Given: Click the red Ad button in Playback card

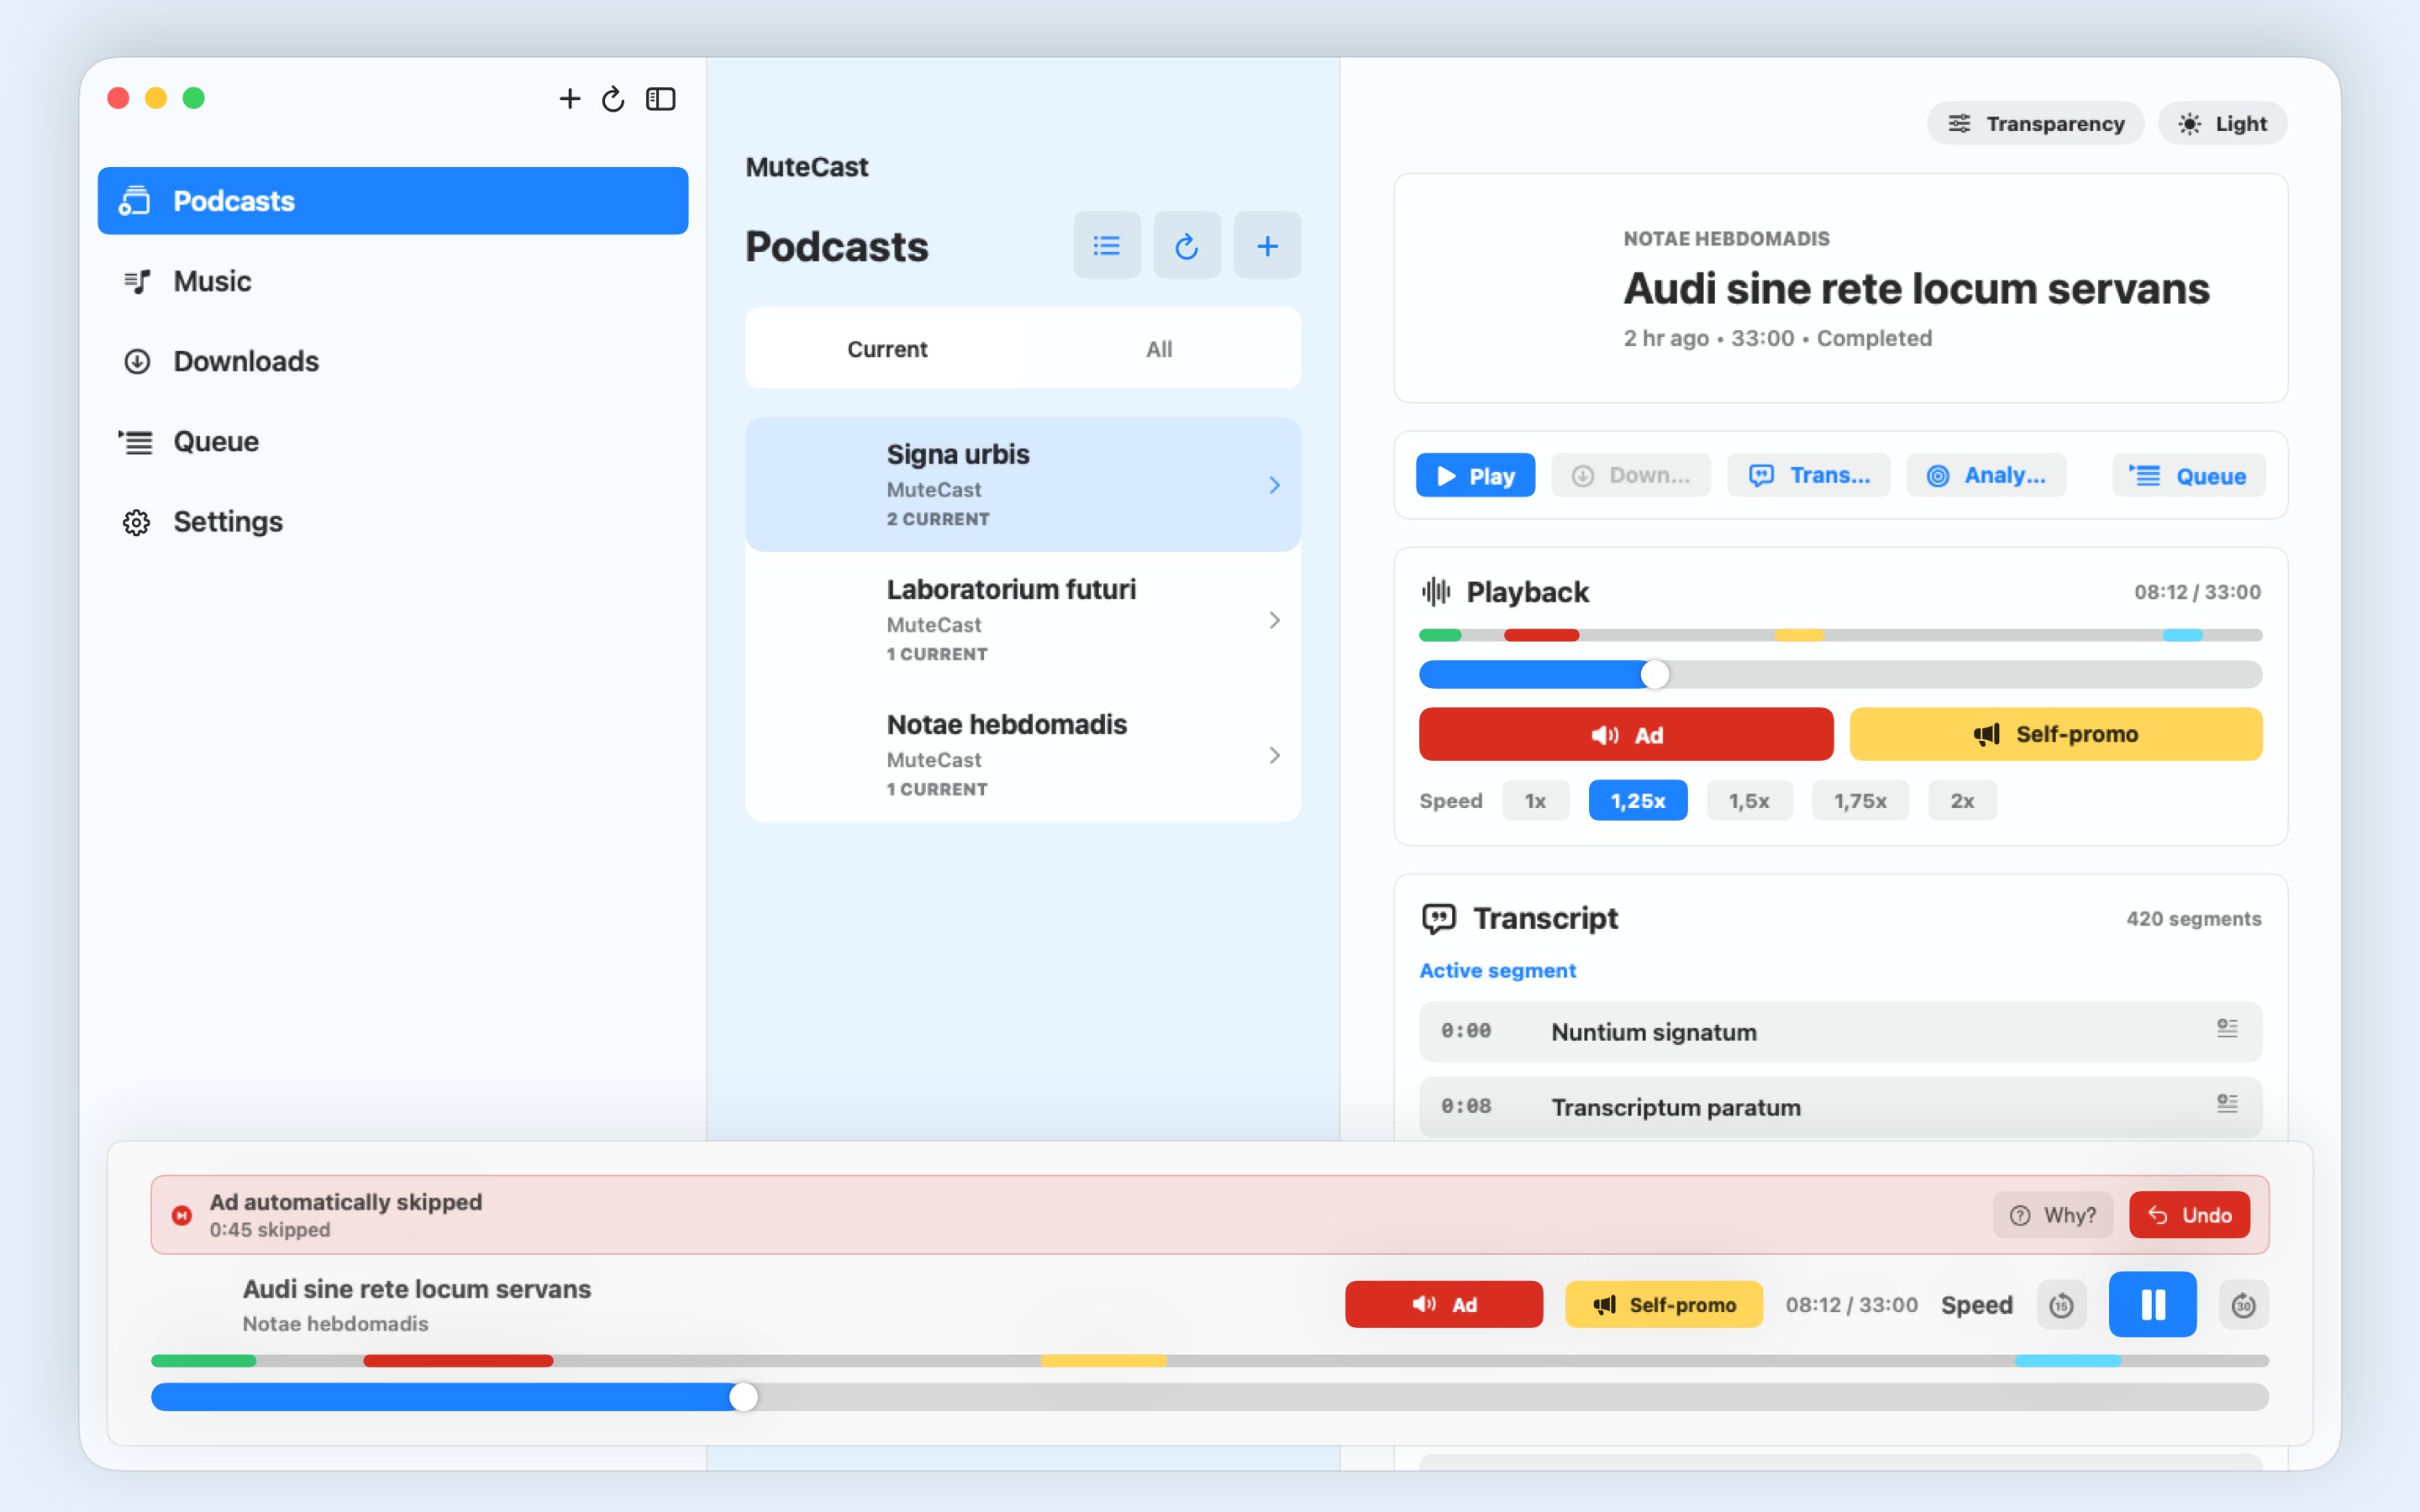Looking at the screenshot, I should pos(1626,734).
